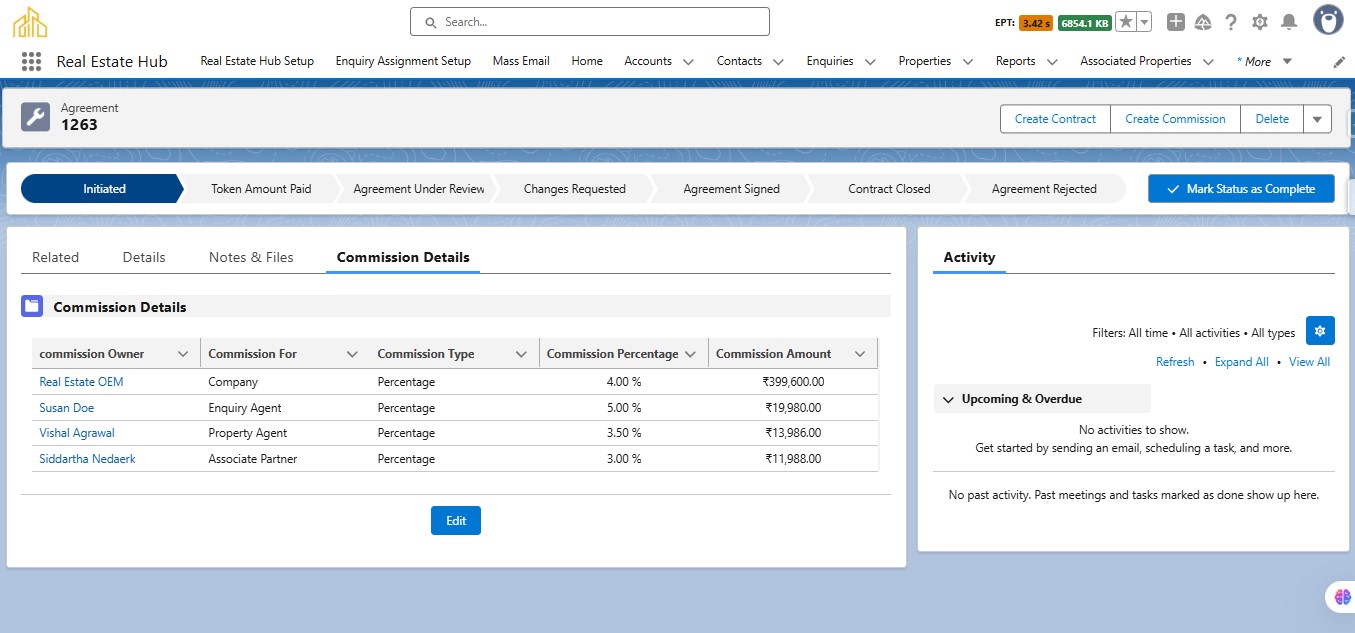This screenshot has width=1355, height=633.
Task: Click the pencil edit navigation icon
Action: point(1339,62)
